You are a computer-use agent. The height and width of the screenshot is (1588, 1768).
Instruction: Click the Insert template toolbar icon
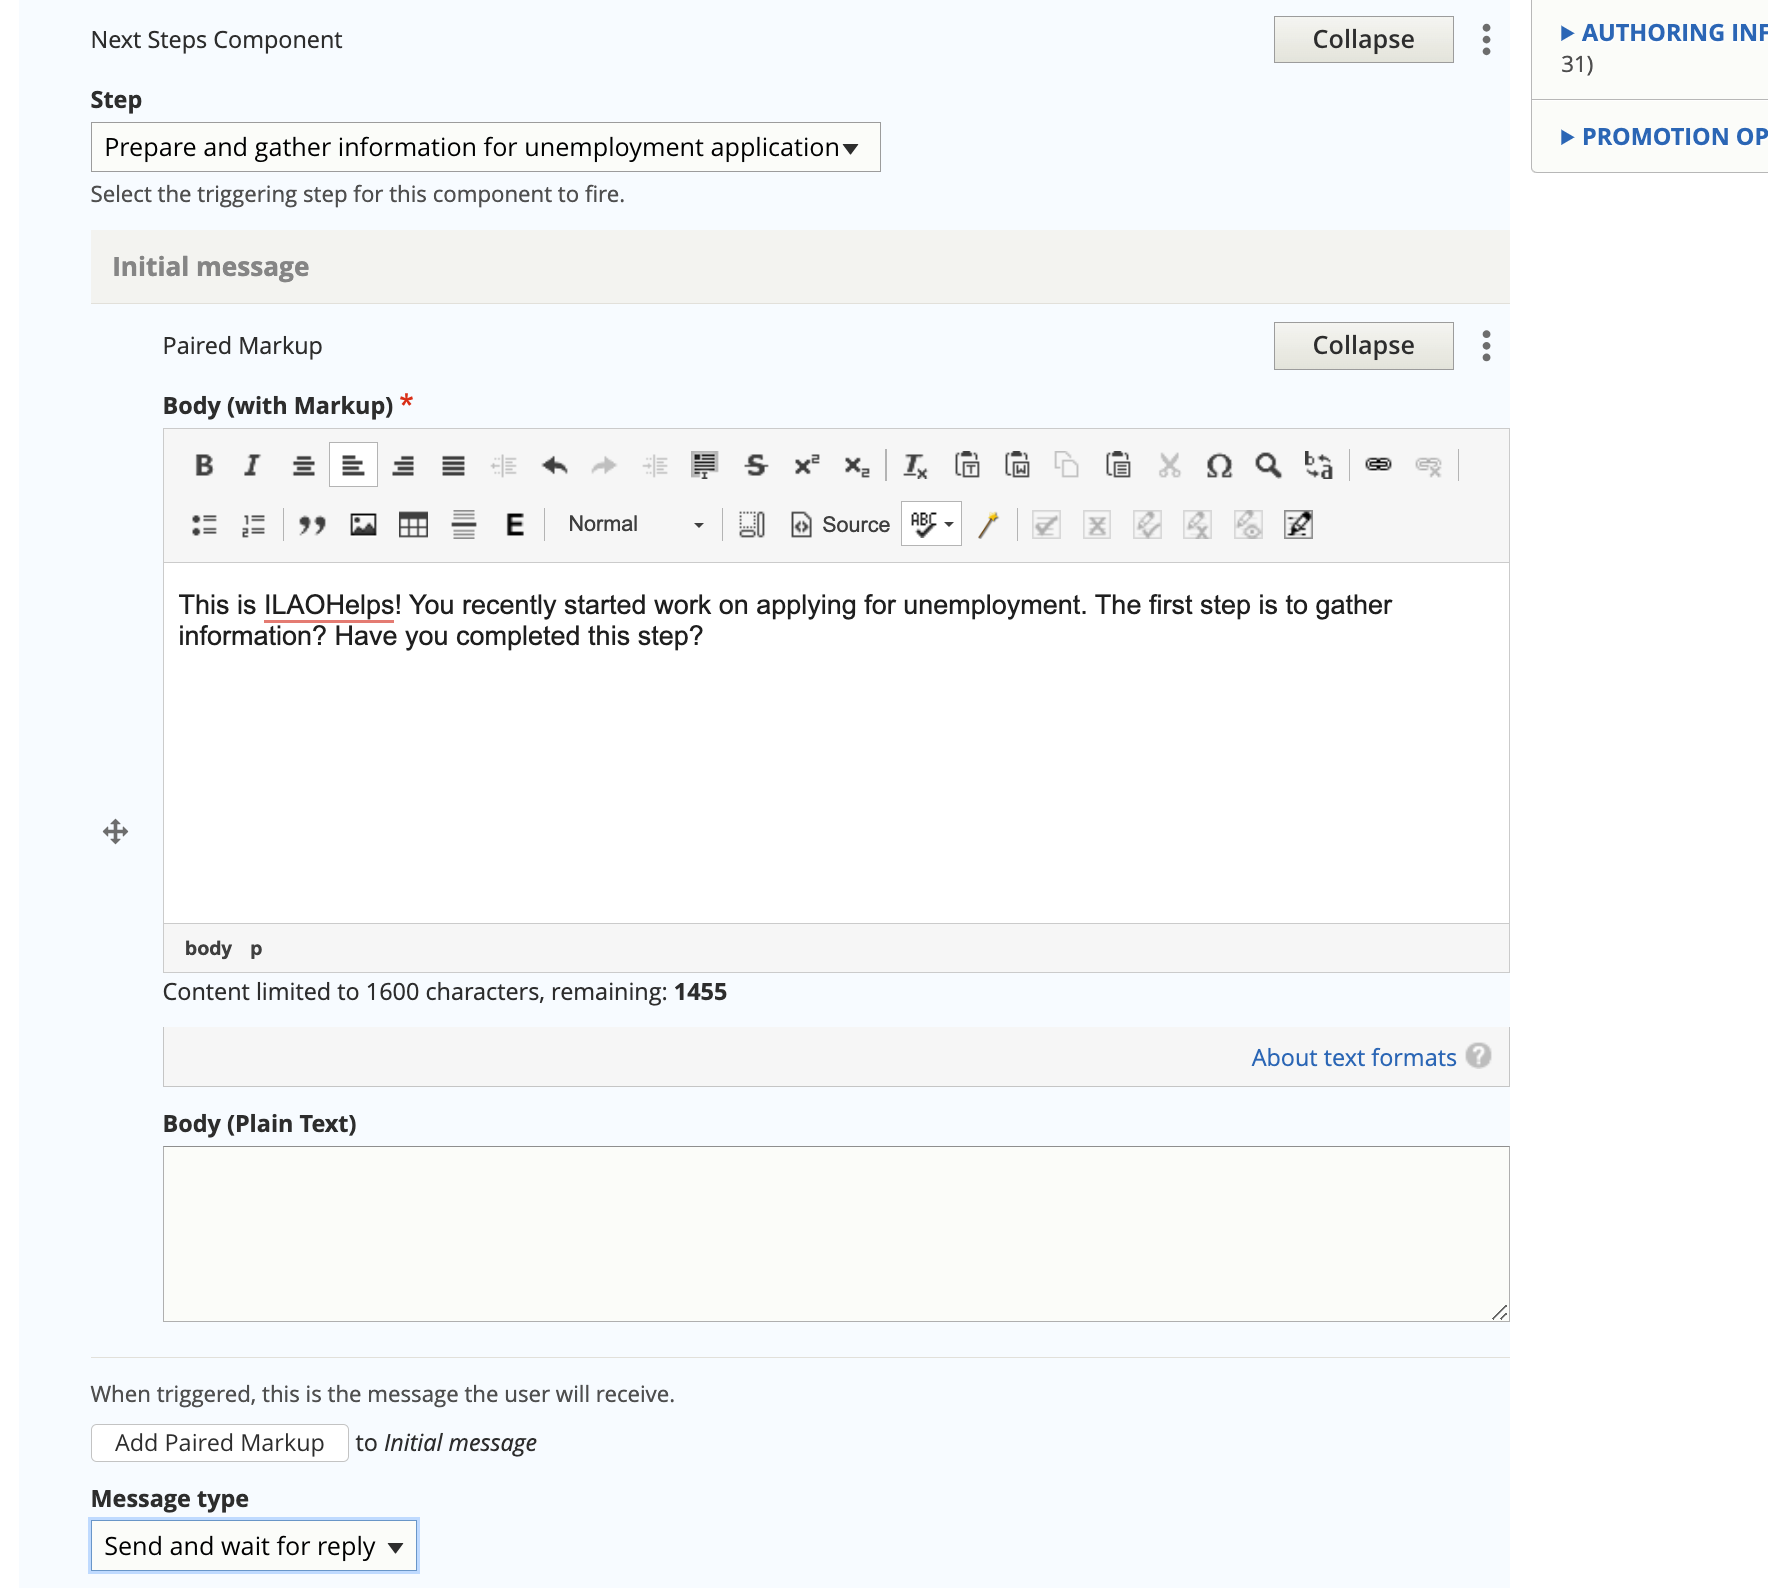tap(704, 465)
